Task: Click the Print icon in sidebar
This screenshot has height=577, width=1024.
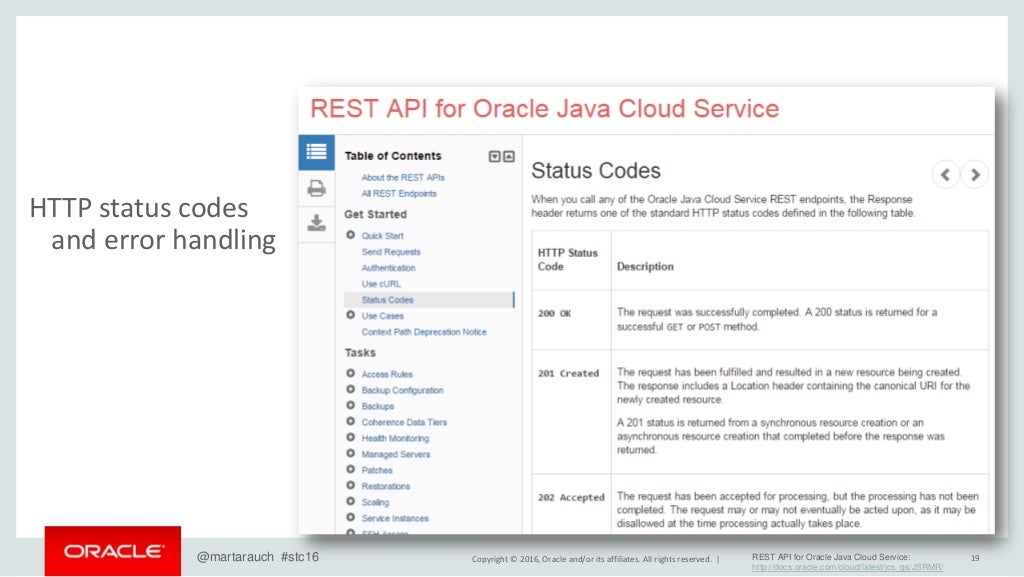Action: click(316, 187)
